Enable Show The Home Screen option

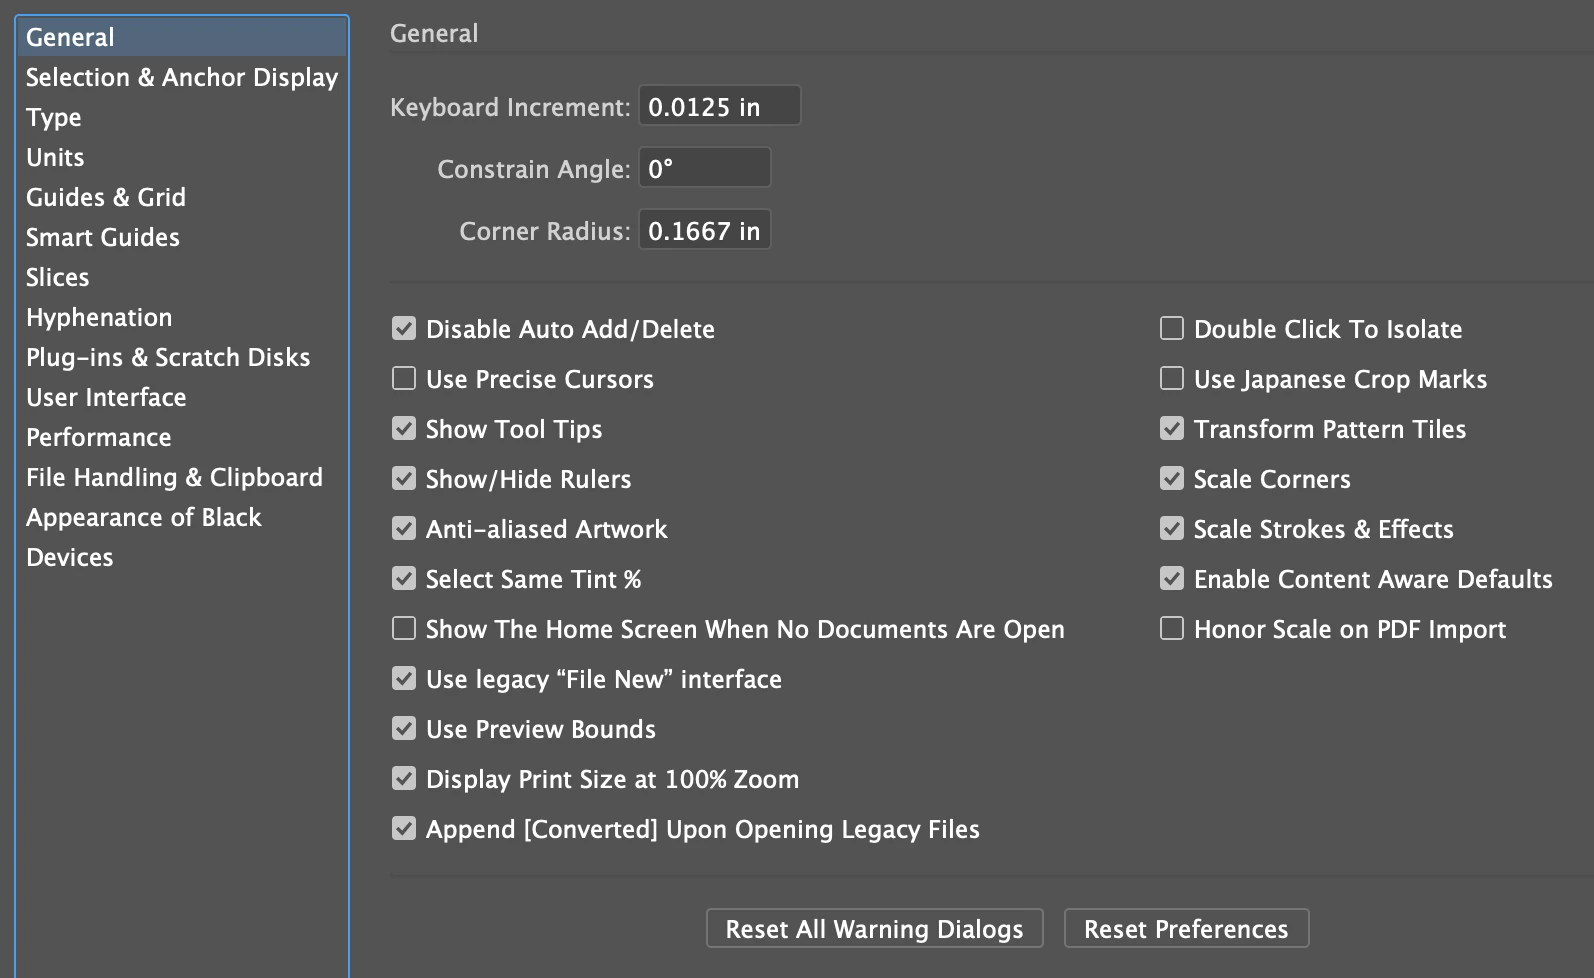tap(404, 629)
